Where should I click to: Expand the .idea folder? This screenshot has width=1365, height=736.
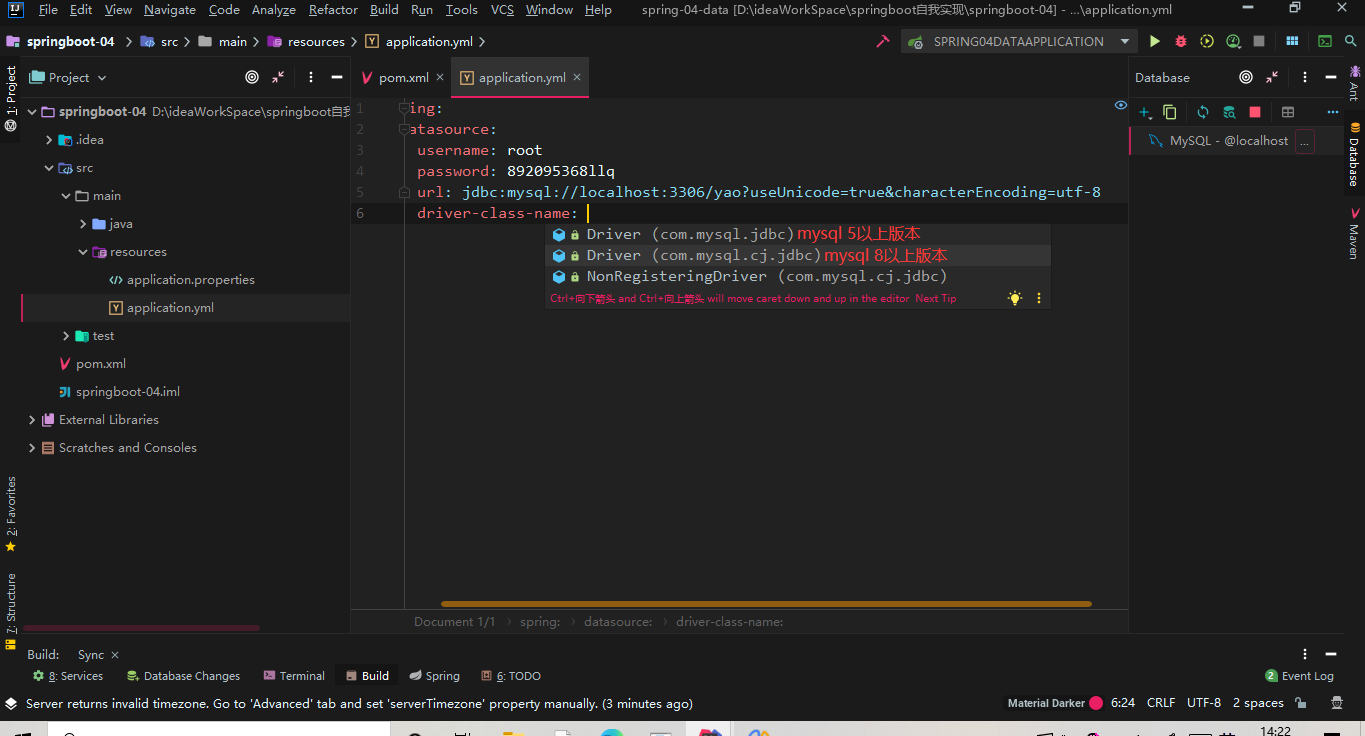(x=49, y=140)
